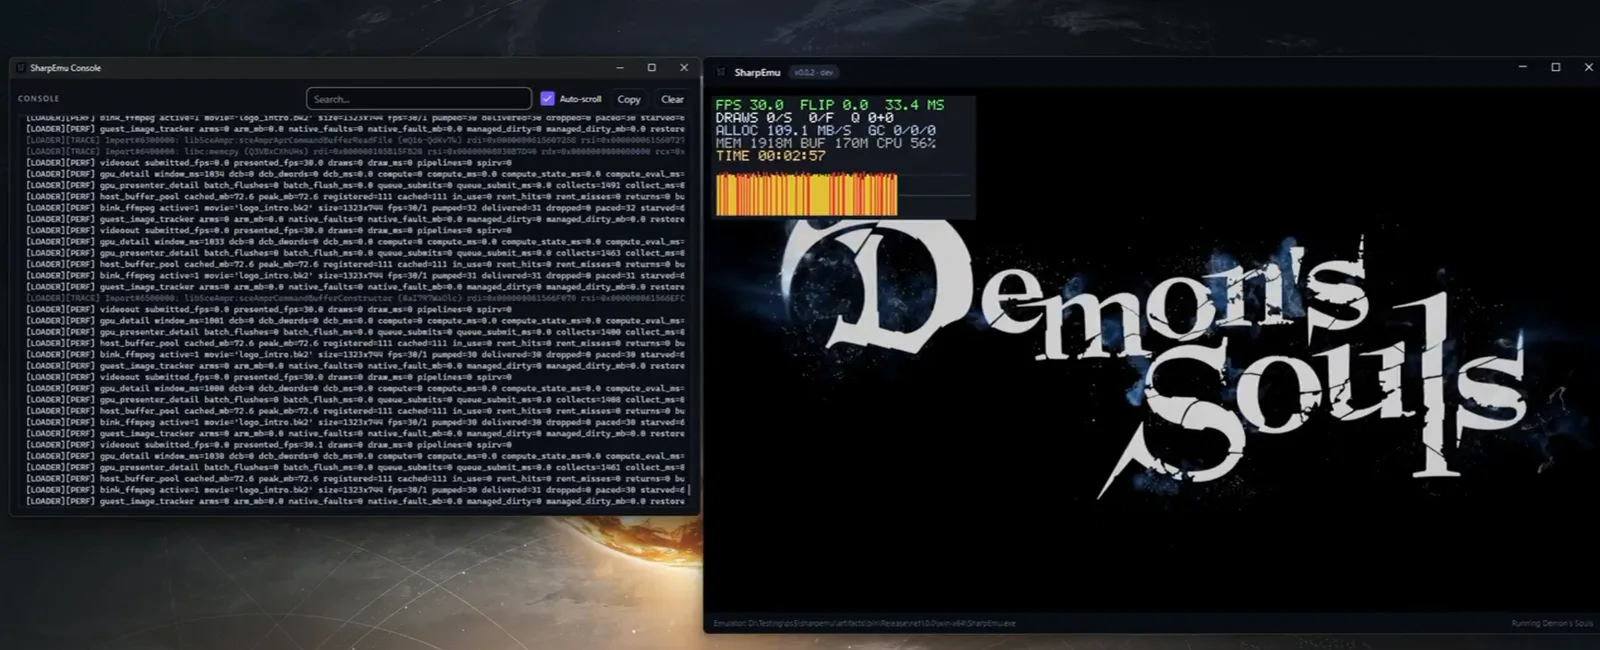Viewport: 1600px width, 650px height.
Task: Select the bink_ffmpeg pumped=32 delivered=31 log line
Action: tap(355, 208)
